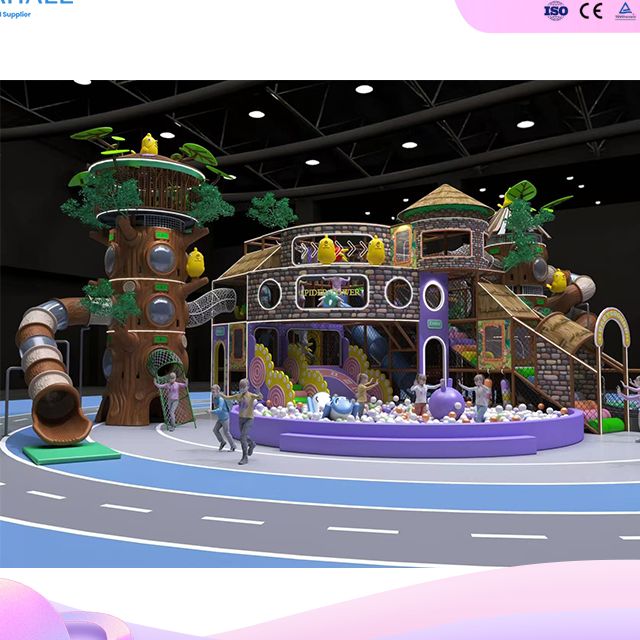Click the yellow chick atop the treehouse
The image size is (640, 640).
[x=149, y=145]
